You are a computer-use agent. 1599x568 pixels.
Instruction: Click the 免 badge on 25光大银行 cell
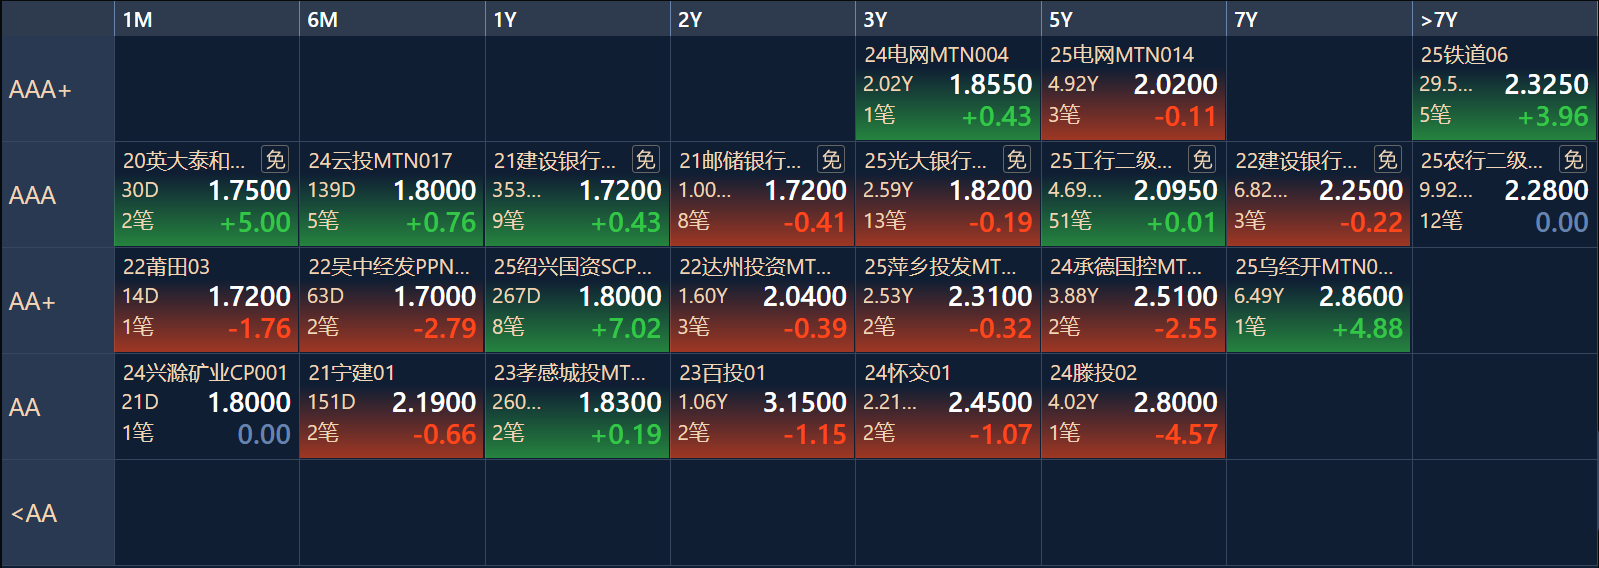point(1016,159)
